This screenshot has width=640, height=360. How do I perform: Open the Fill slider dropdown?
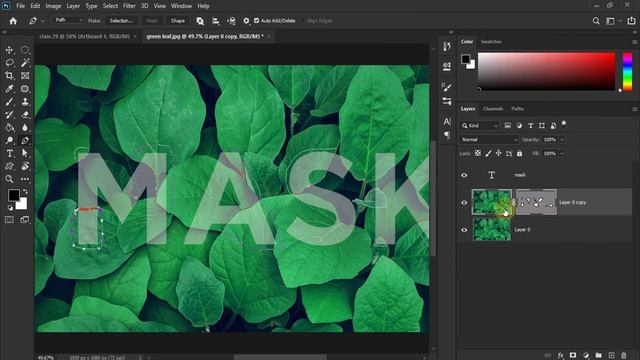(x=562, y=153)
